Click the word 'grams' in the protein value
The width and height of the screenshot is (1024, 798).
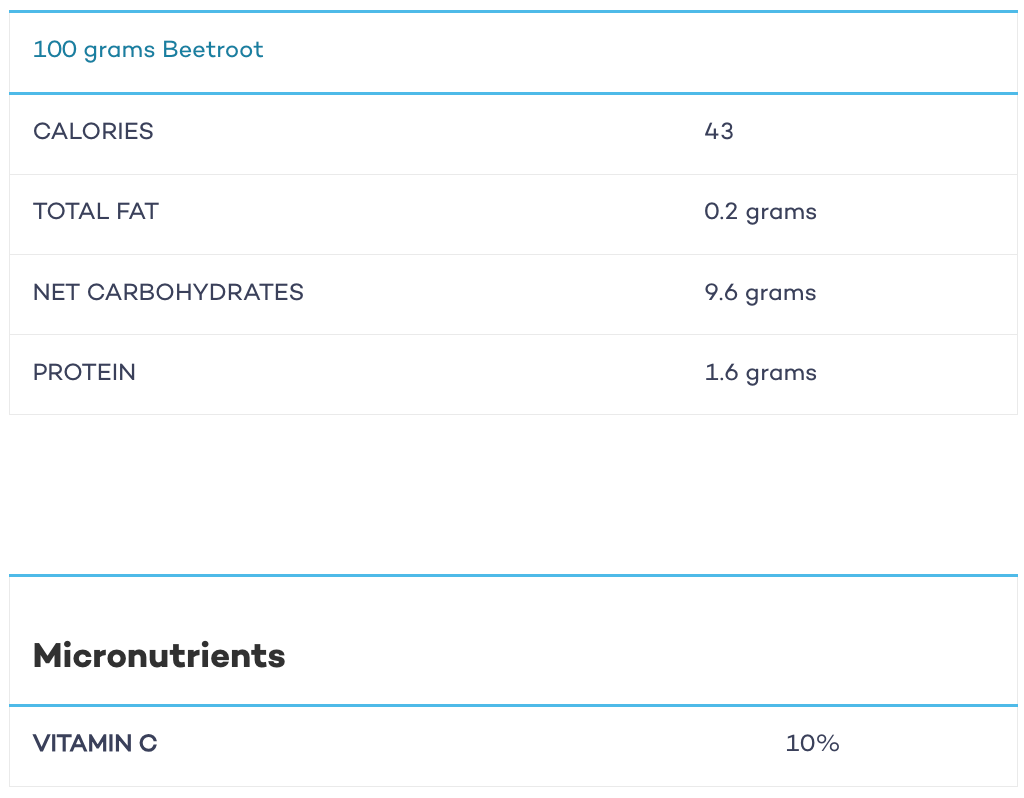coord(781,375)
